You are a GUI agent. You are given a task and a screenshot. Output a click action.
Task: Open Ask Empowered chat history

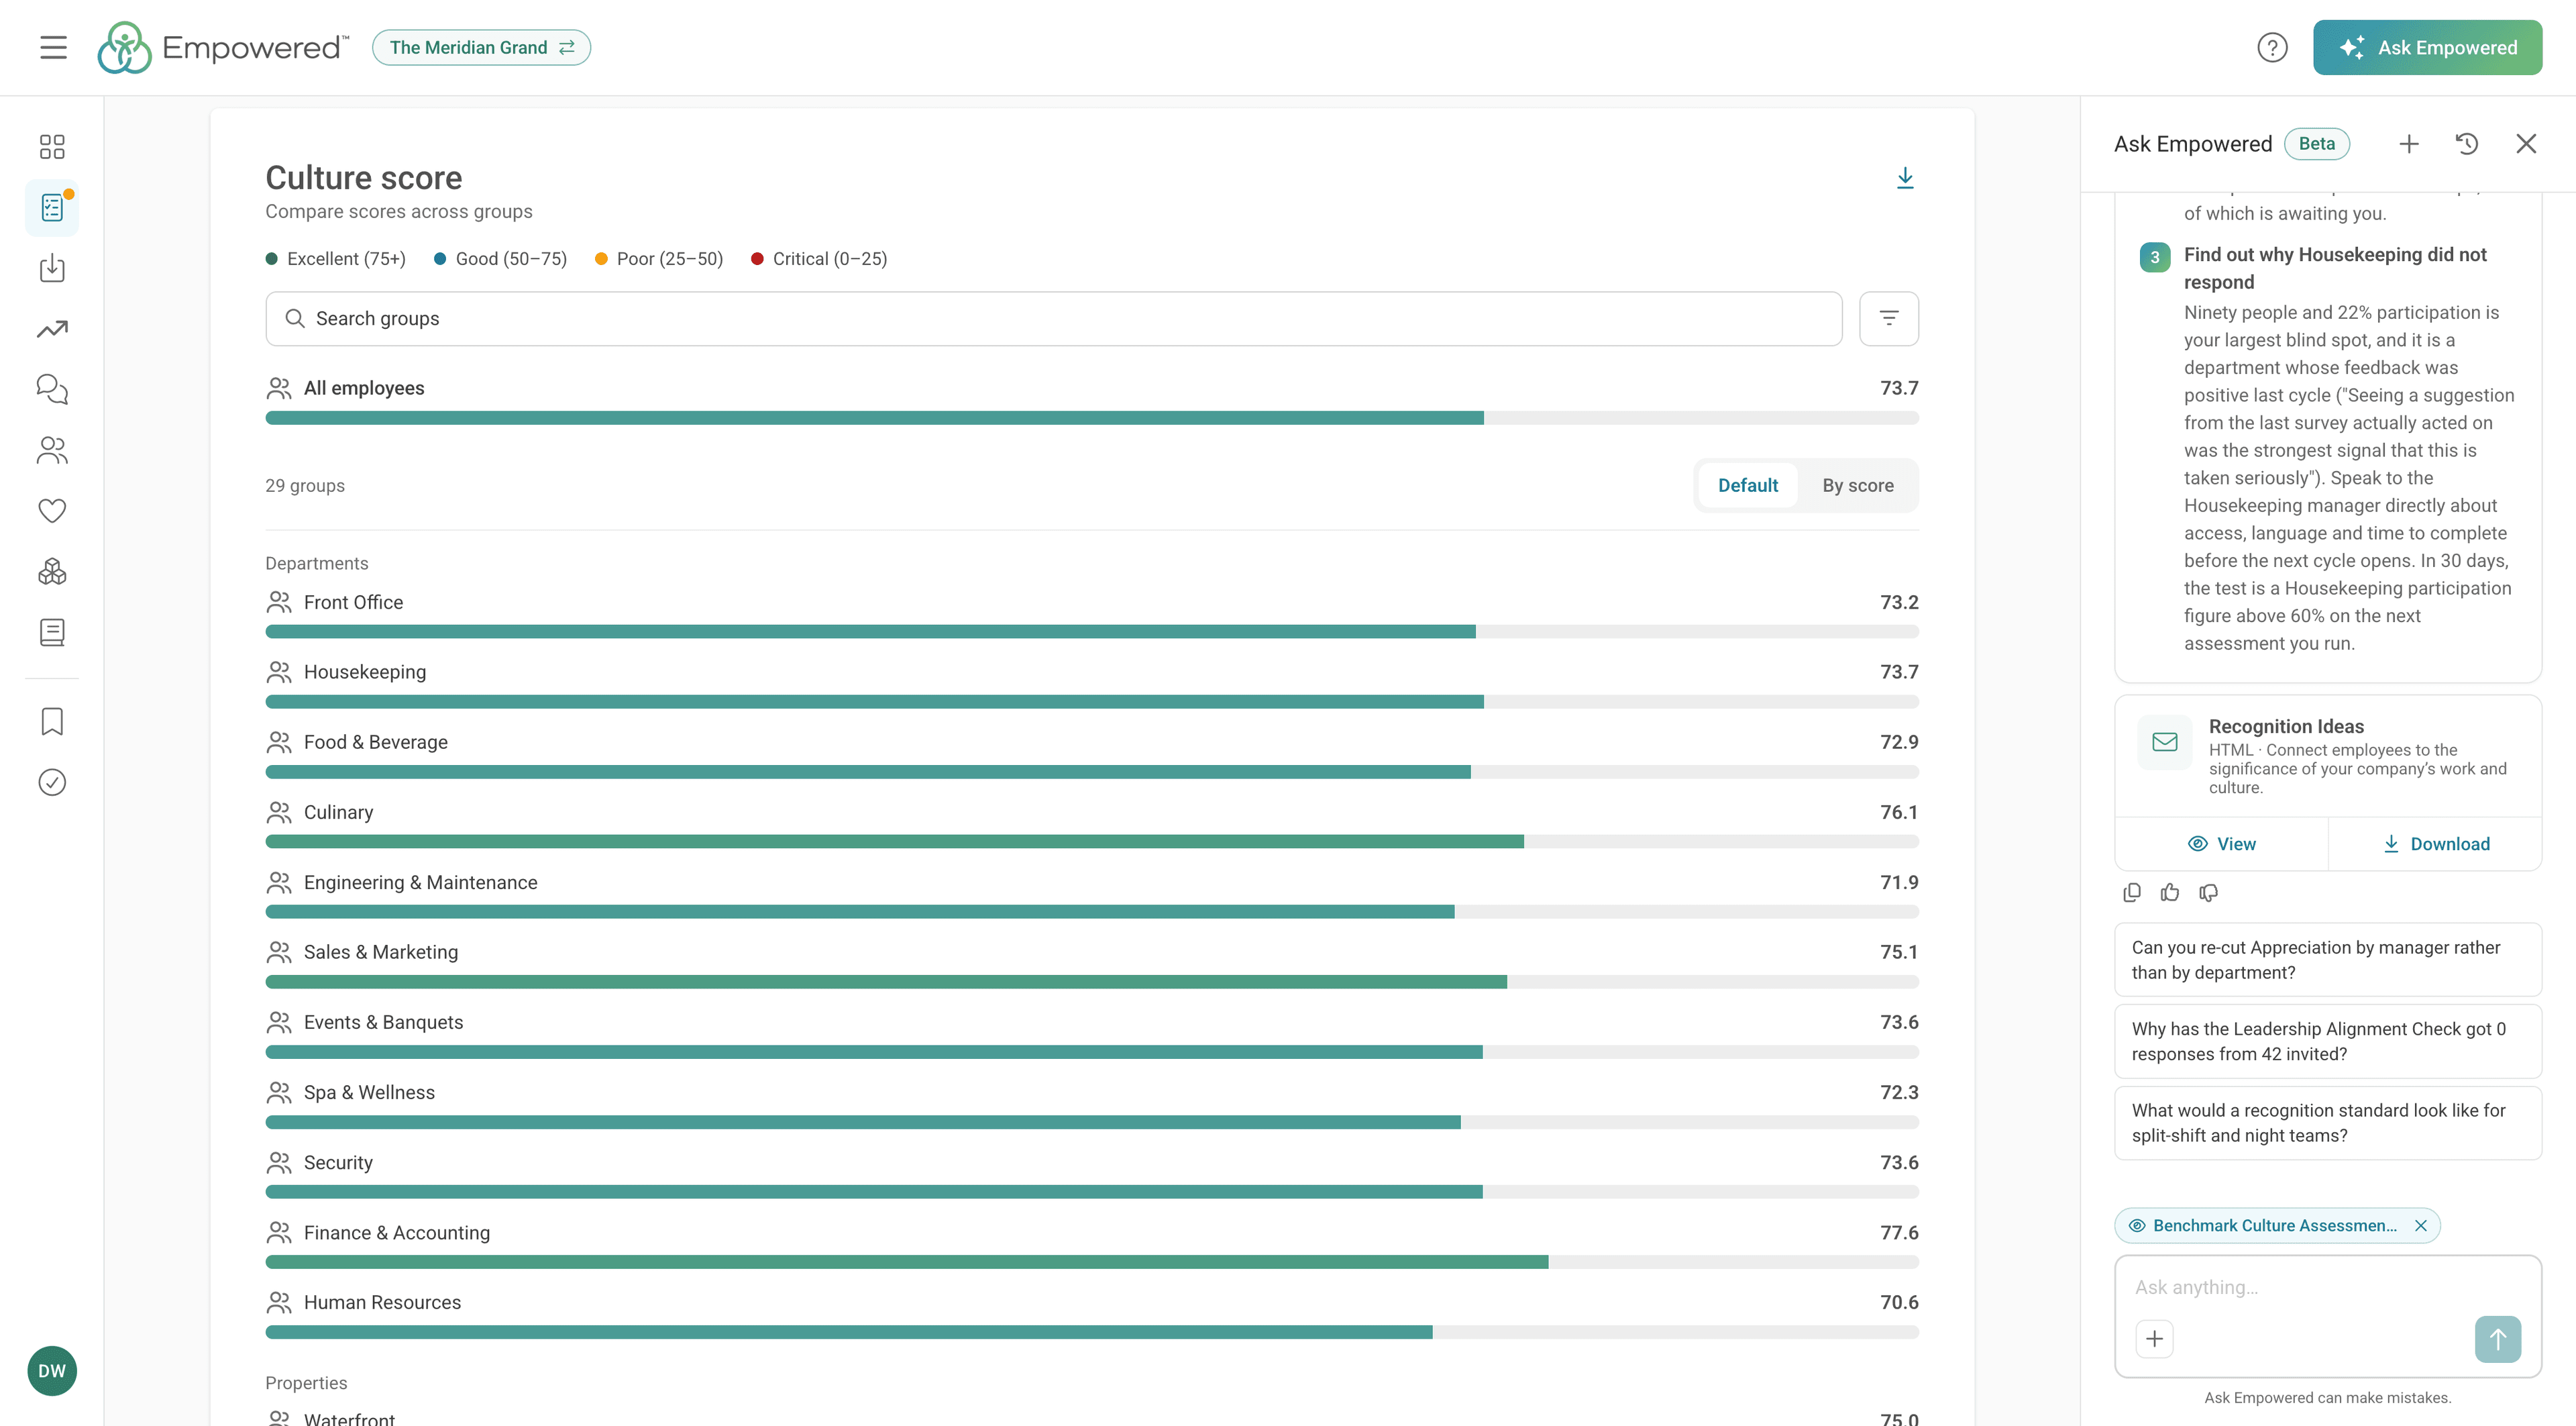2467,144
